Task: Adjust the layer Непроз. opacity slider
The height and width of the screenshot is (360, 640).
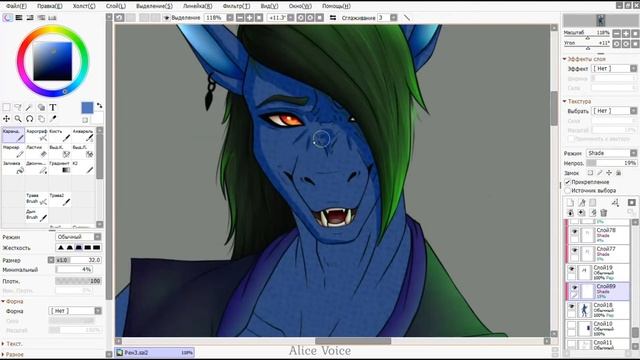Action: pyautogui.click(x=611, y=163)
